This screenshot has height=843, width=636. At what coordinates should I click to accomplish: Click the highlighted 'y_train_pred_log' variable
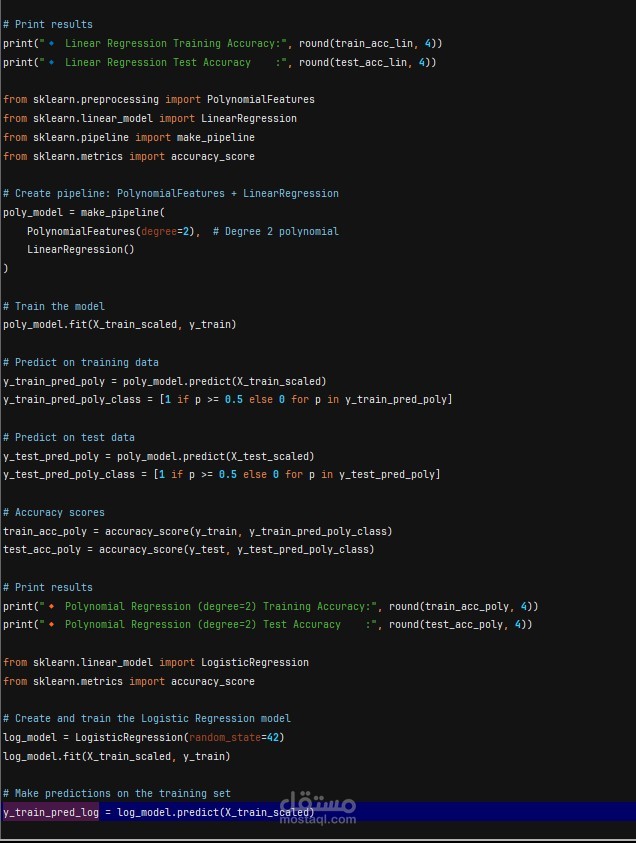tap(51, 812)
